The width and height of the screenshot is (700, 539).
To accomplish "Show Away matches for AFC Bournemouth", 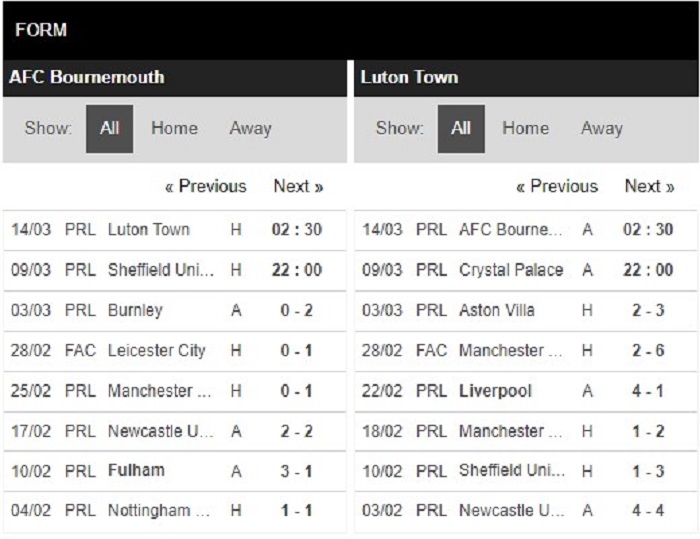I will [250, 128].
